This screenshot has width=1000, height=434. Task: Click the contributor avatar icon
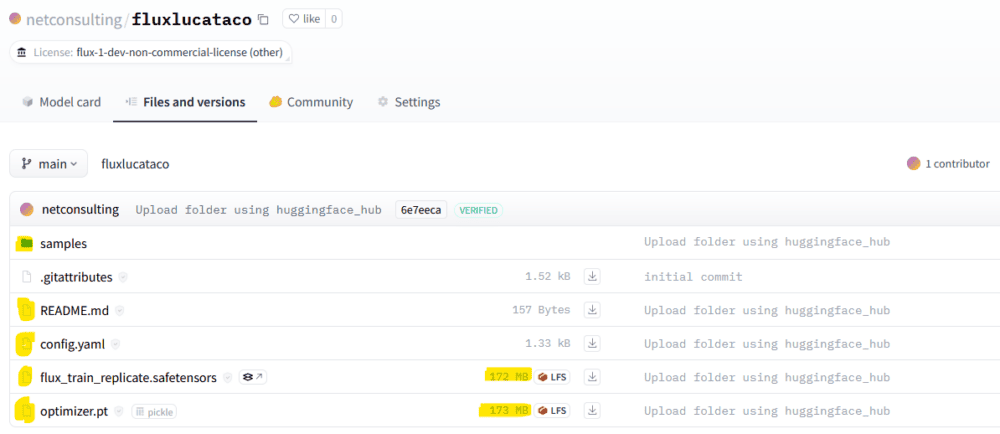pyautogui.click(x=914, y=164)
